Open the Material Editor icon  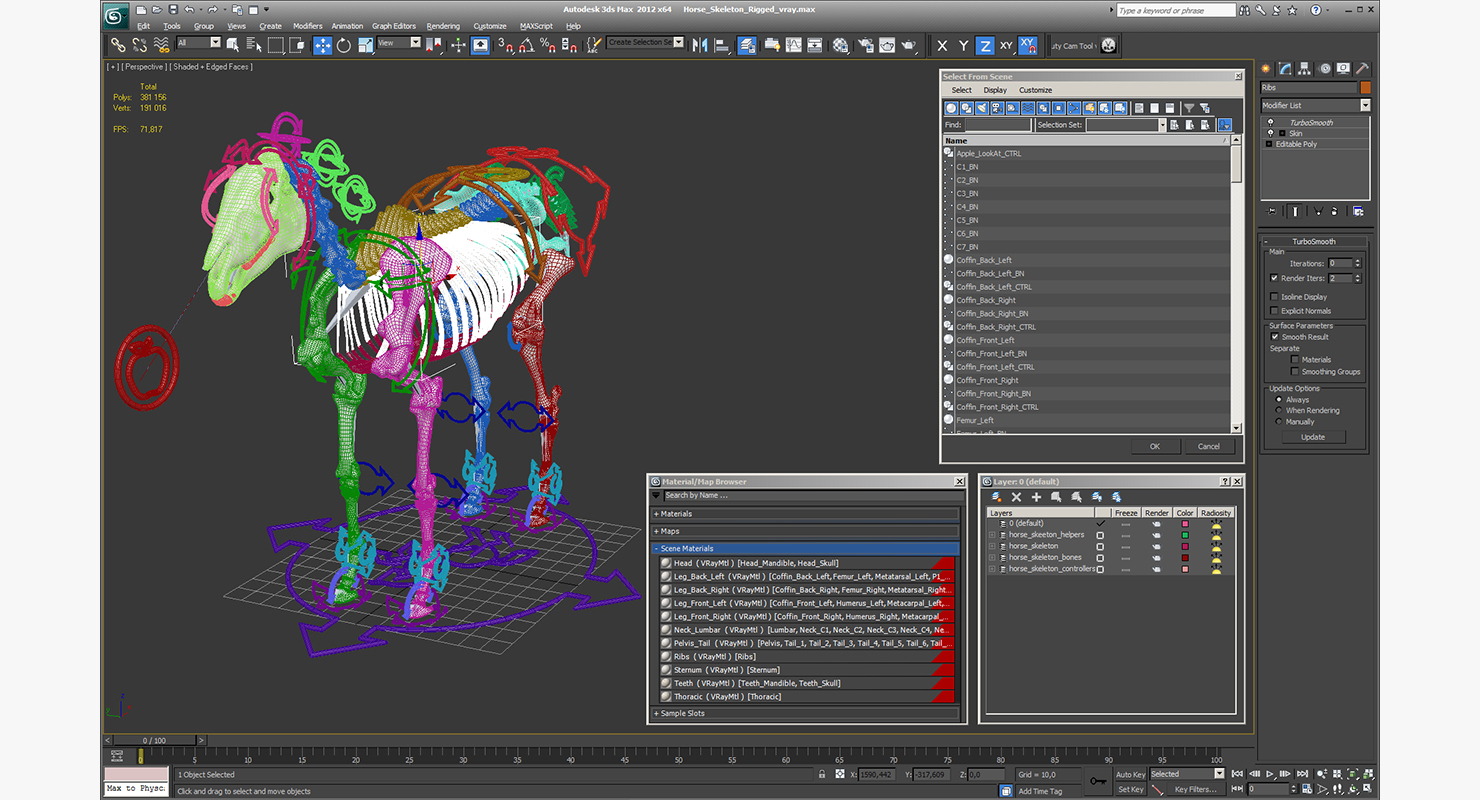[x=840, y=45]
